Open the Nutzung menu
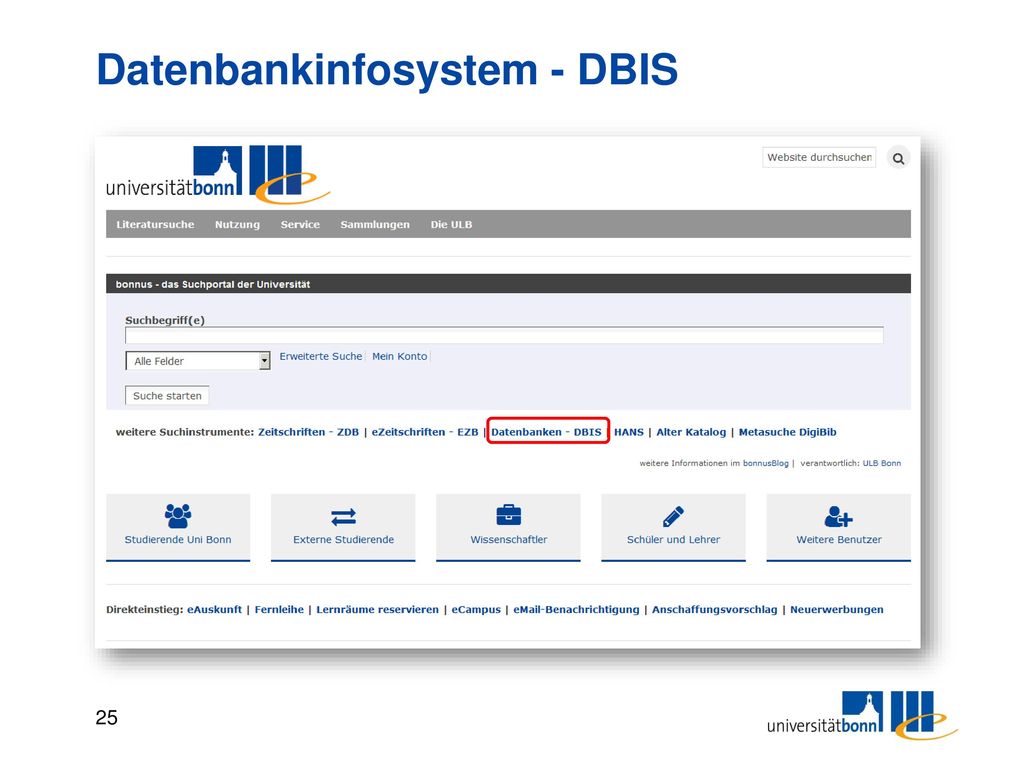 (x=237, y=225)
